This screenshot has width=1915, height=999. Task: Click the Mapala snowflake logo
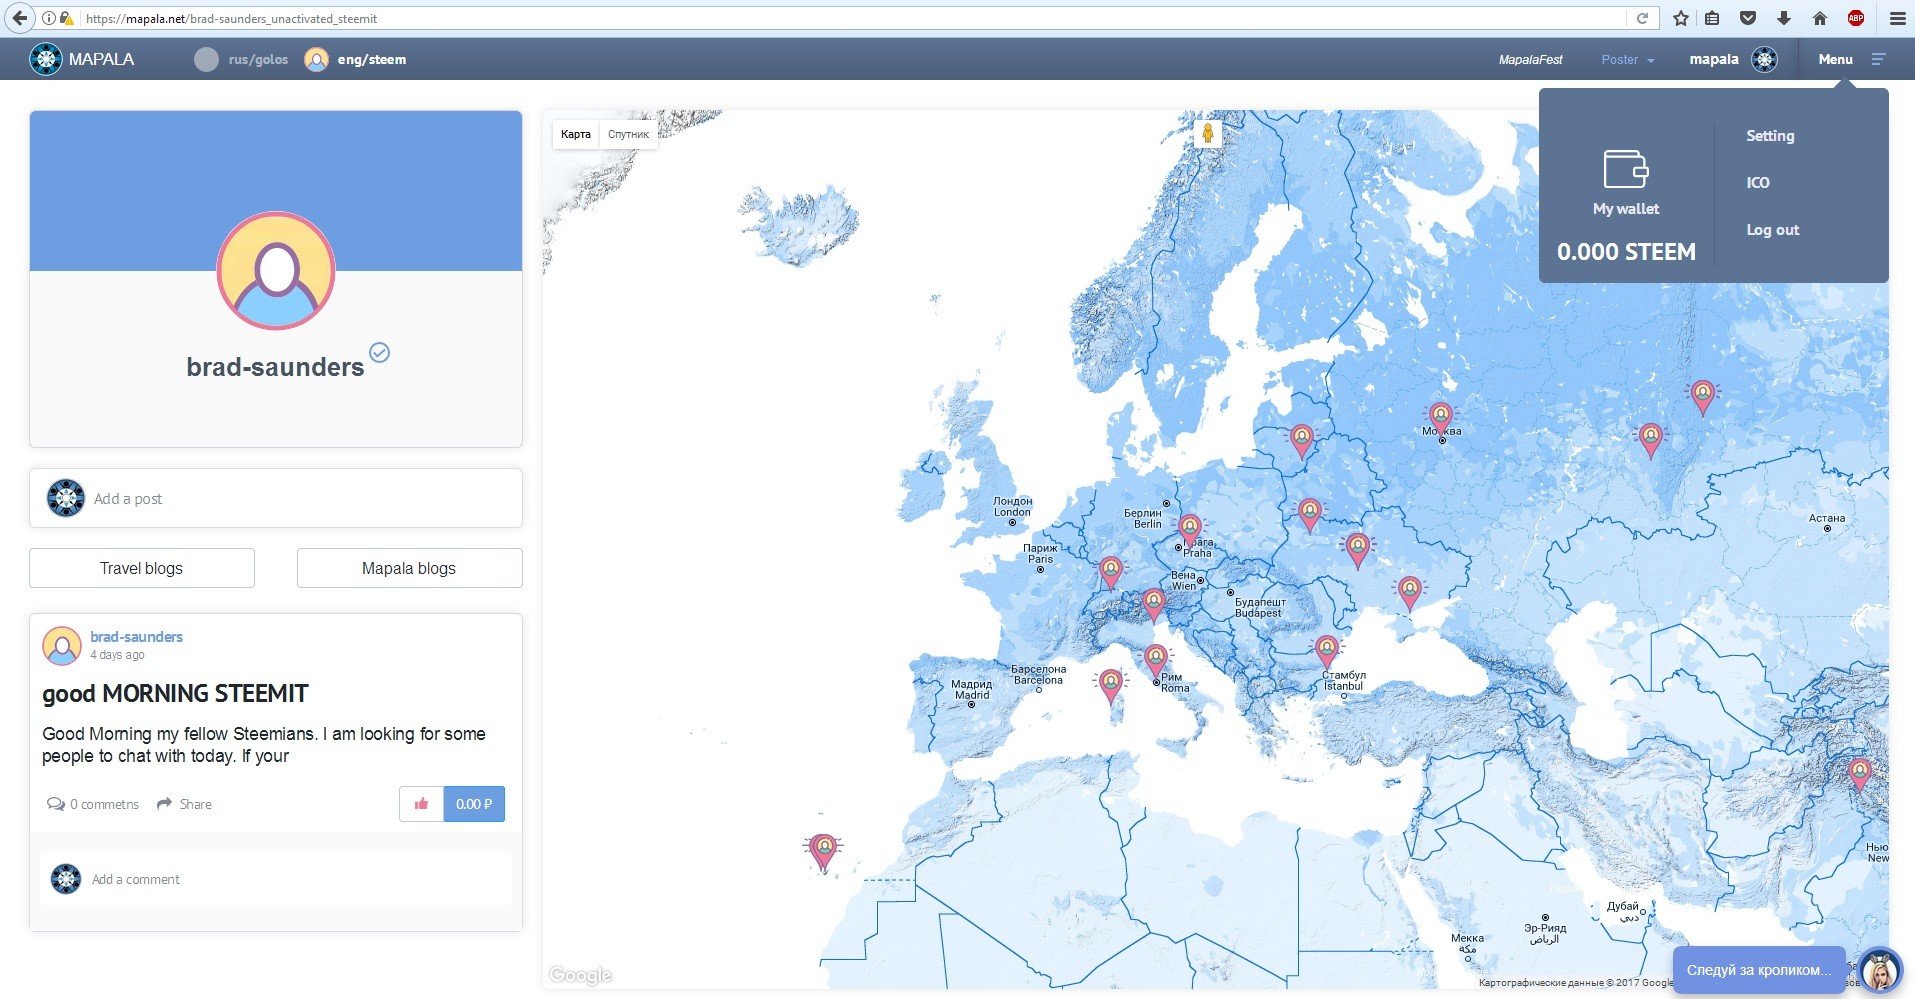(x=45, y=59)
